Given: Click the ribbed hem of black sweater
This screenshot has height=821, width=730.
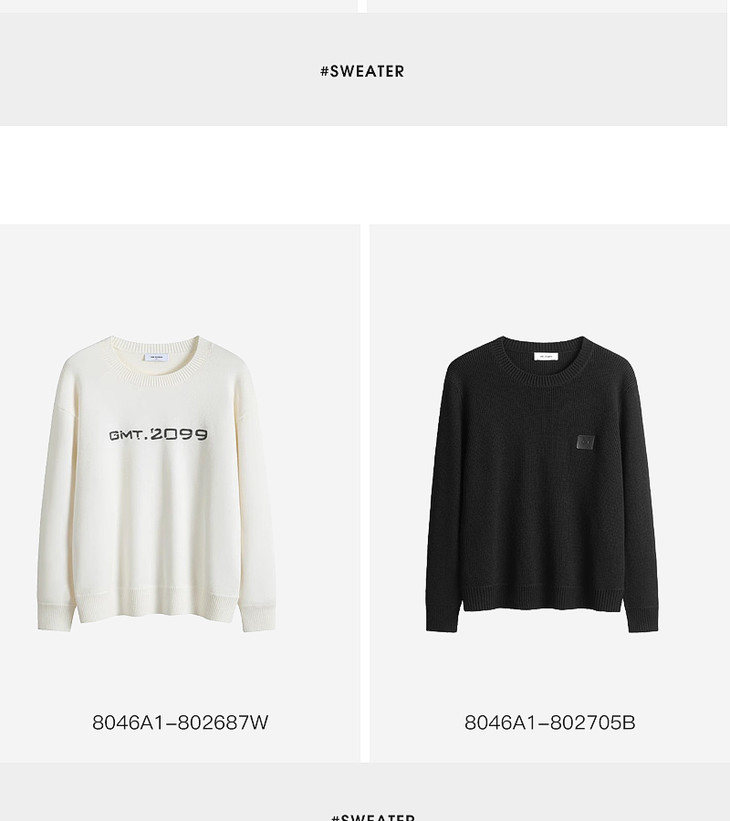Looking at the screenshot, I should (542, 600).
